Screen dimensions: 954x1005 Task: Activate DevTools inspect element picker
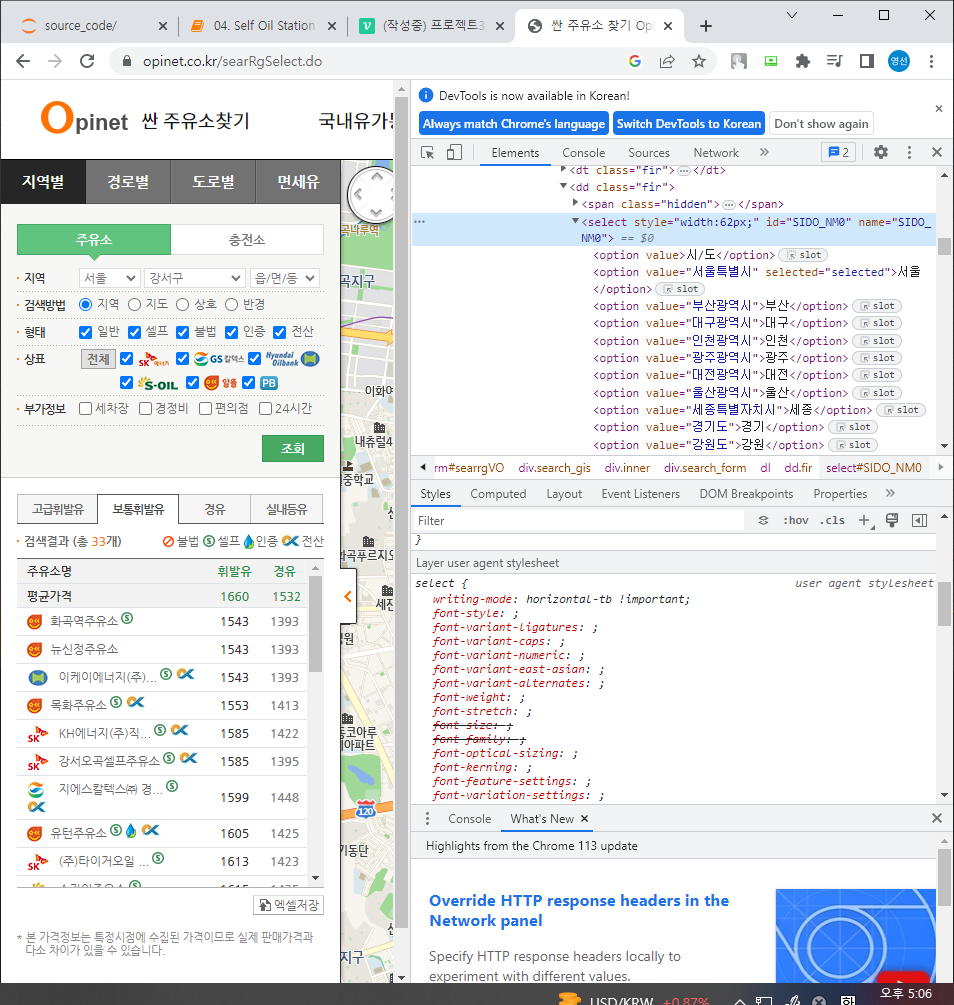click(x=428, y=153)
